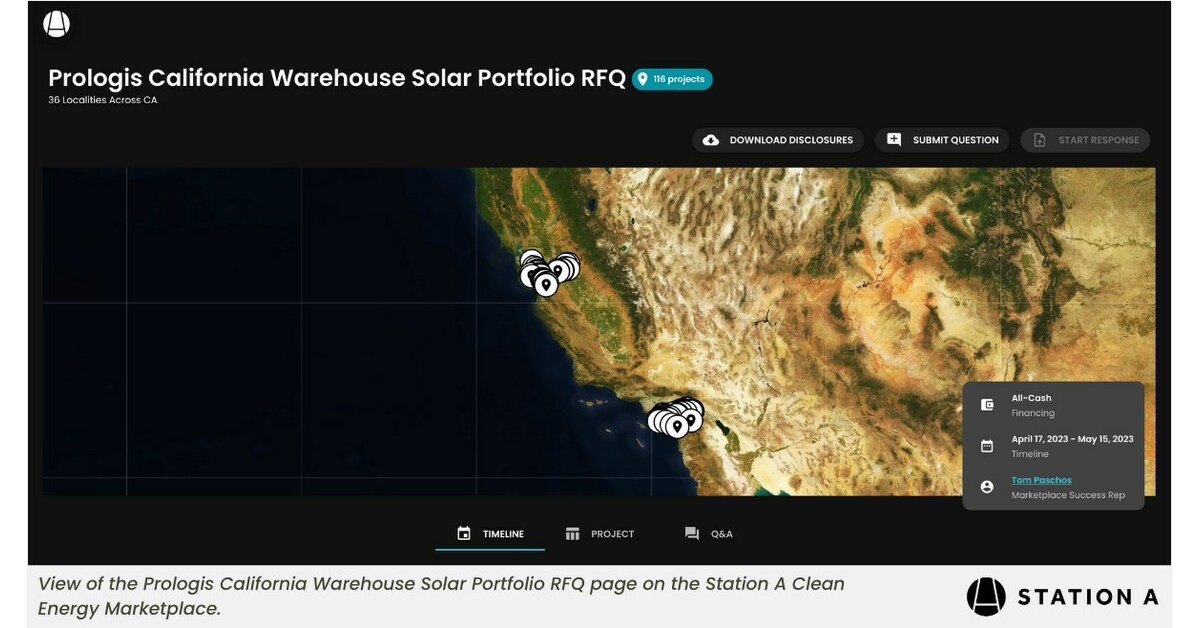This screenshot has height=628, width=1199.
Task: Click the cloud icon on Download Disclosures
Action: (x=710, y=140)
